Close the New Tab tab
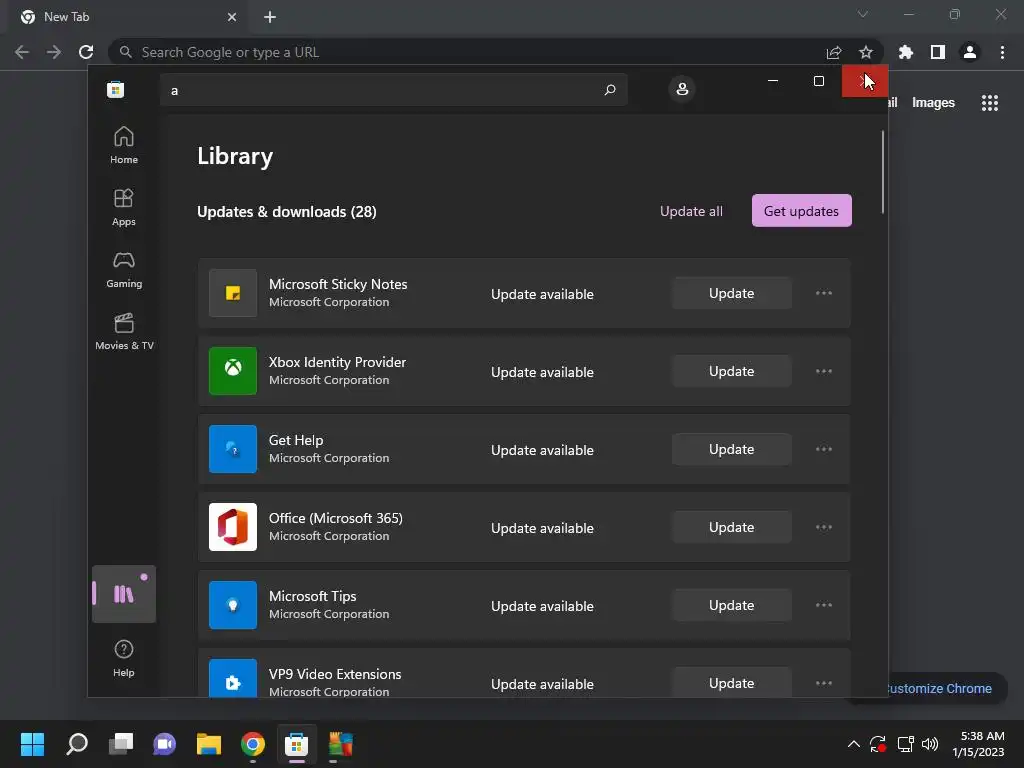The height and width of the screenshot is (768, 1024). coord(232,17)
